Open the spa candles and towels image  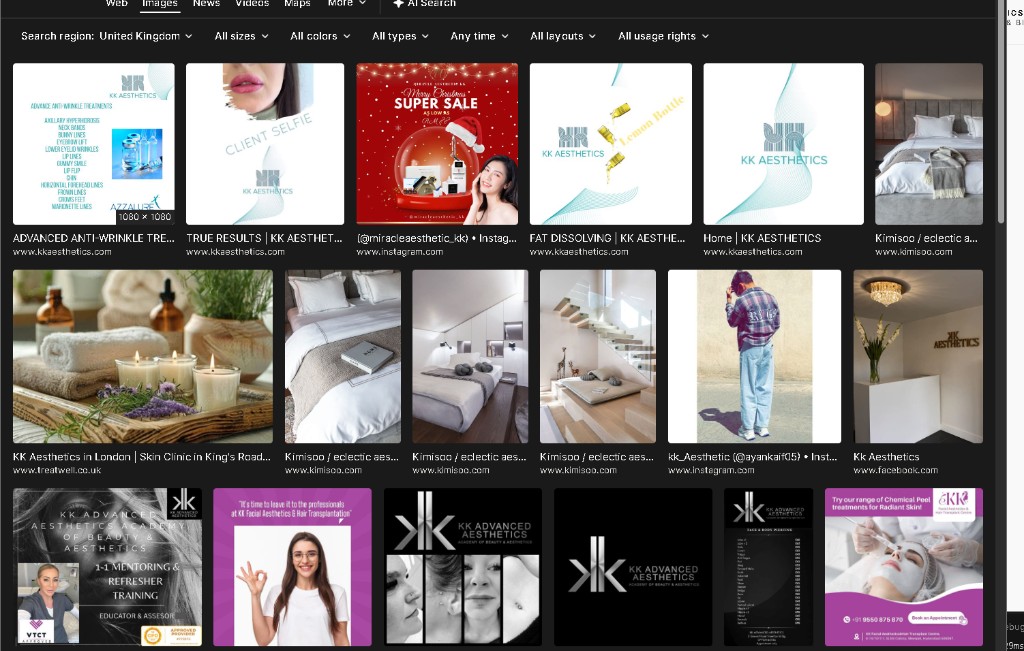[x=143, y=357]
